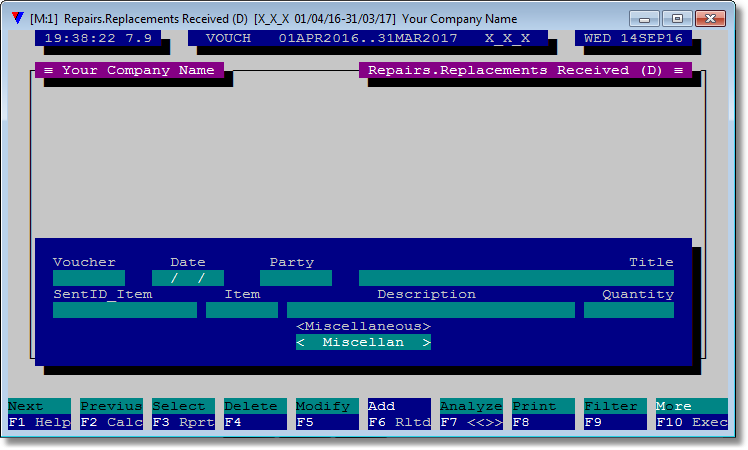Click menu glyph after Repairs.Replacements Received (D)
This screenshot has width=748, height=450.
point(678,70)
